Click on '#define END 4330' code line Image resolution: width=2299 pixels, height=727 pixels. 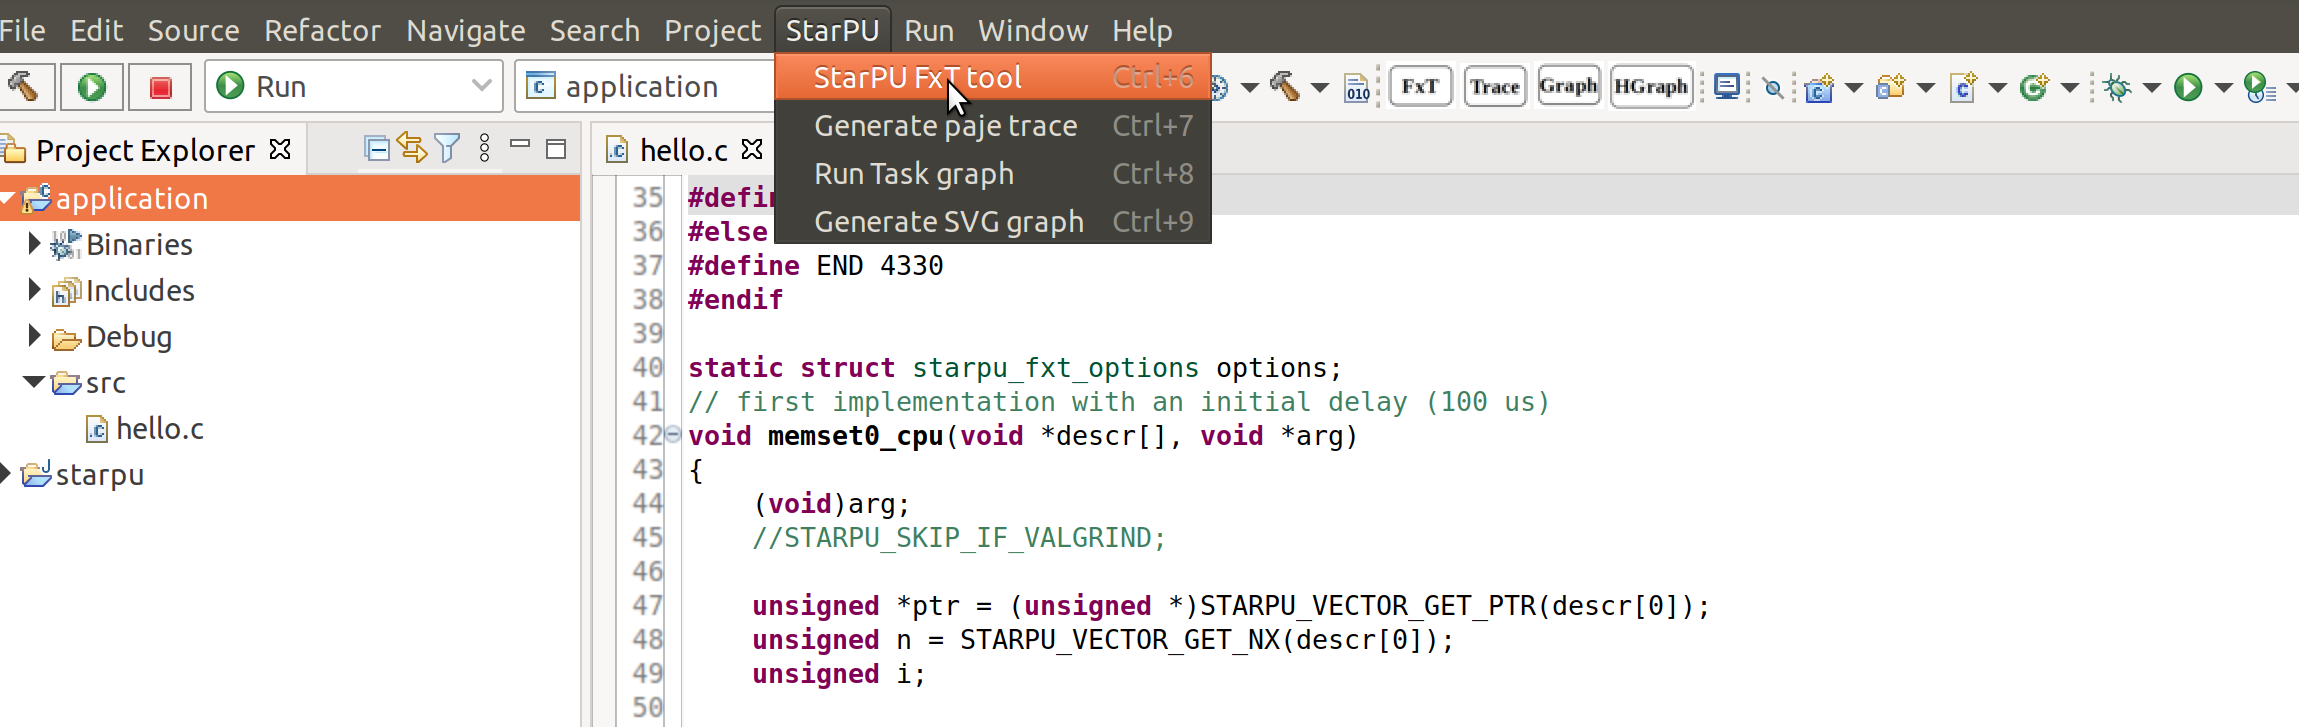pyautogui.click(x=815, y=265)
